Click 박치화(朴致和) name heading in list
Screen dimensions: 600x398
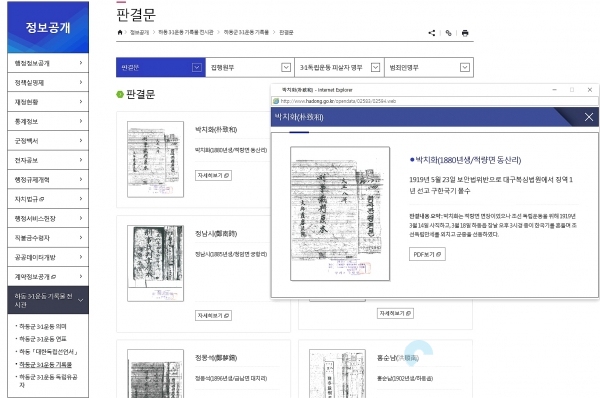tap(216, 130)
